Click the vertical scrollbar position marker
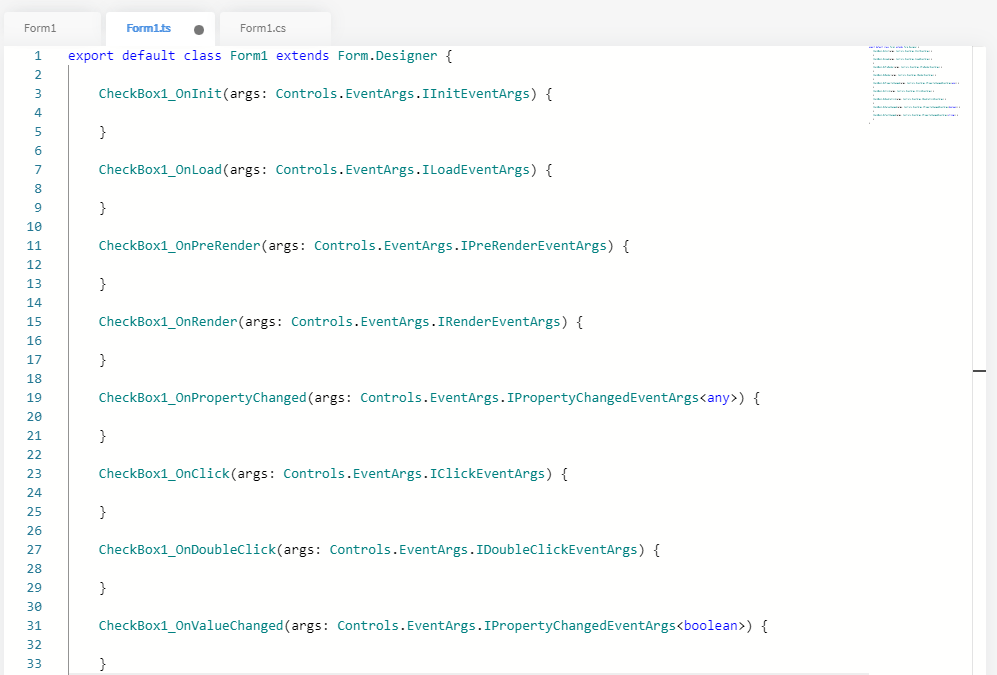This screenshot has width=997, height=675. pos(979,370)
